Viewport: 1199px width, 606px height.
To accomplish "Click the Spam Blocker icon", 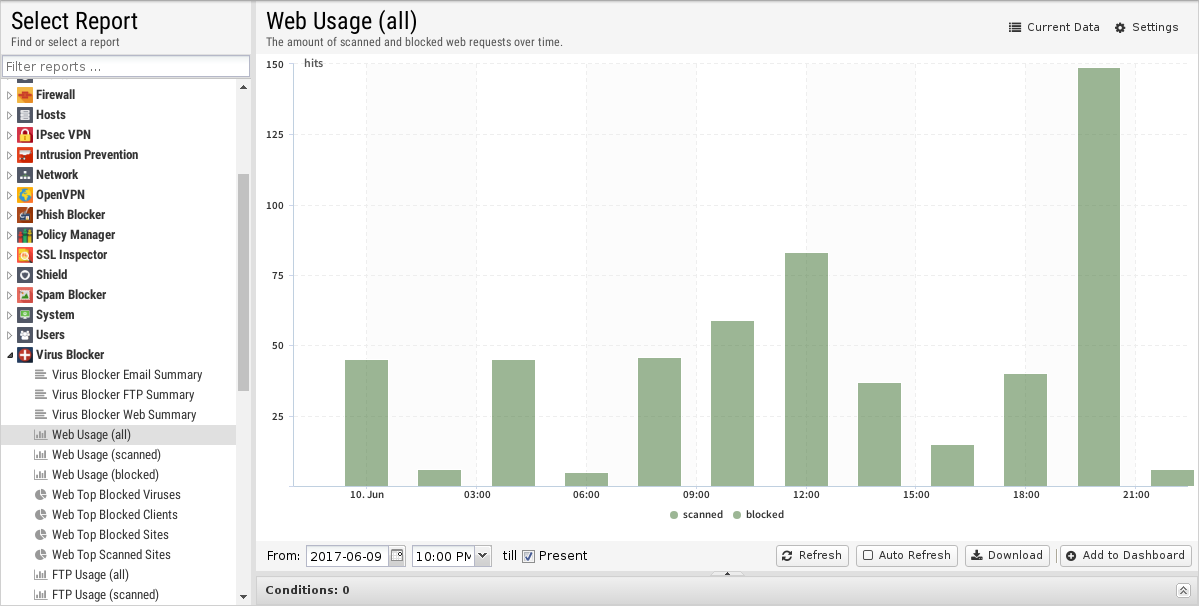I will click(x=24, y=294).
